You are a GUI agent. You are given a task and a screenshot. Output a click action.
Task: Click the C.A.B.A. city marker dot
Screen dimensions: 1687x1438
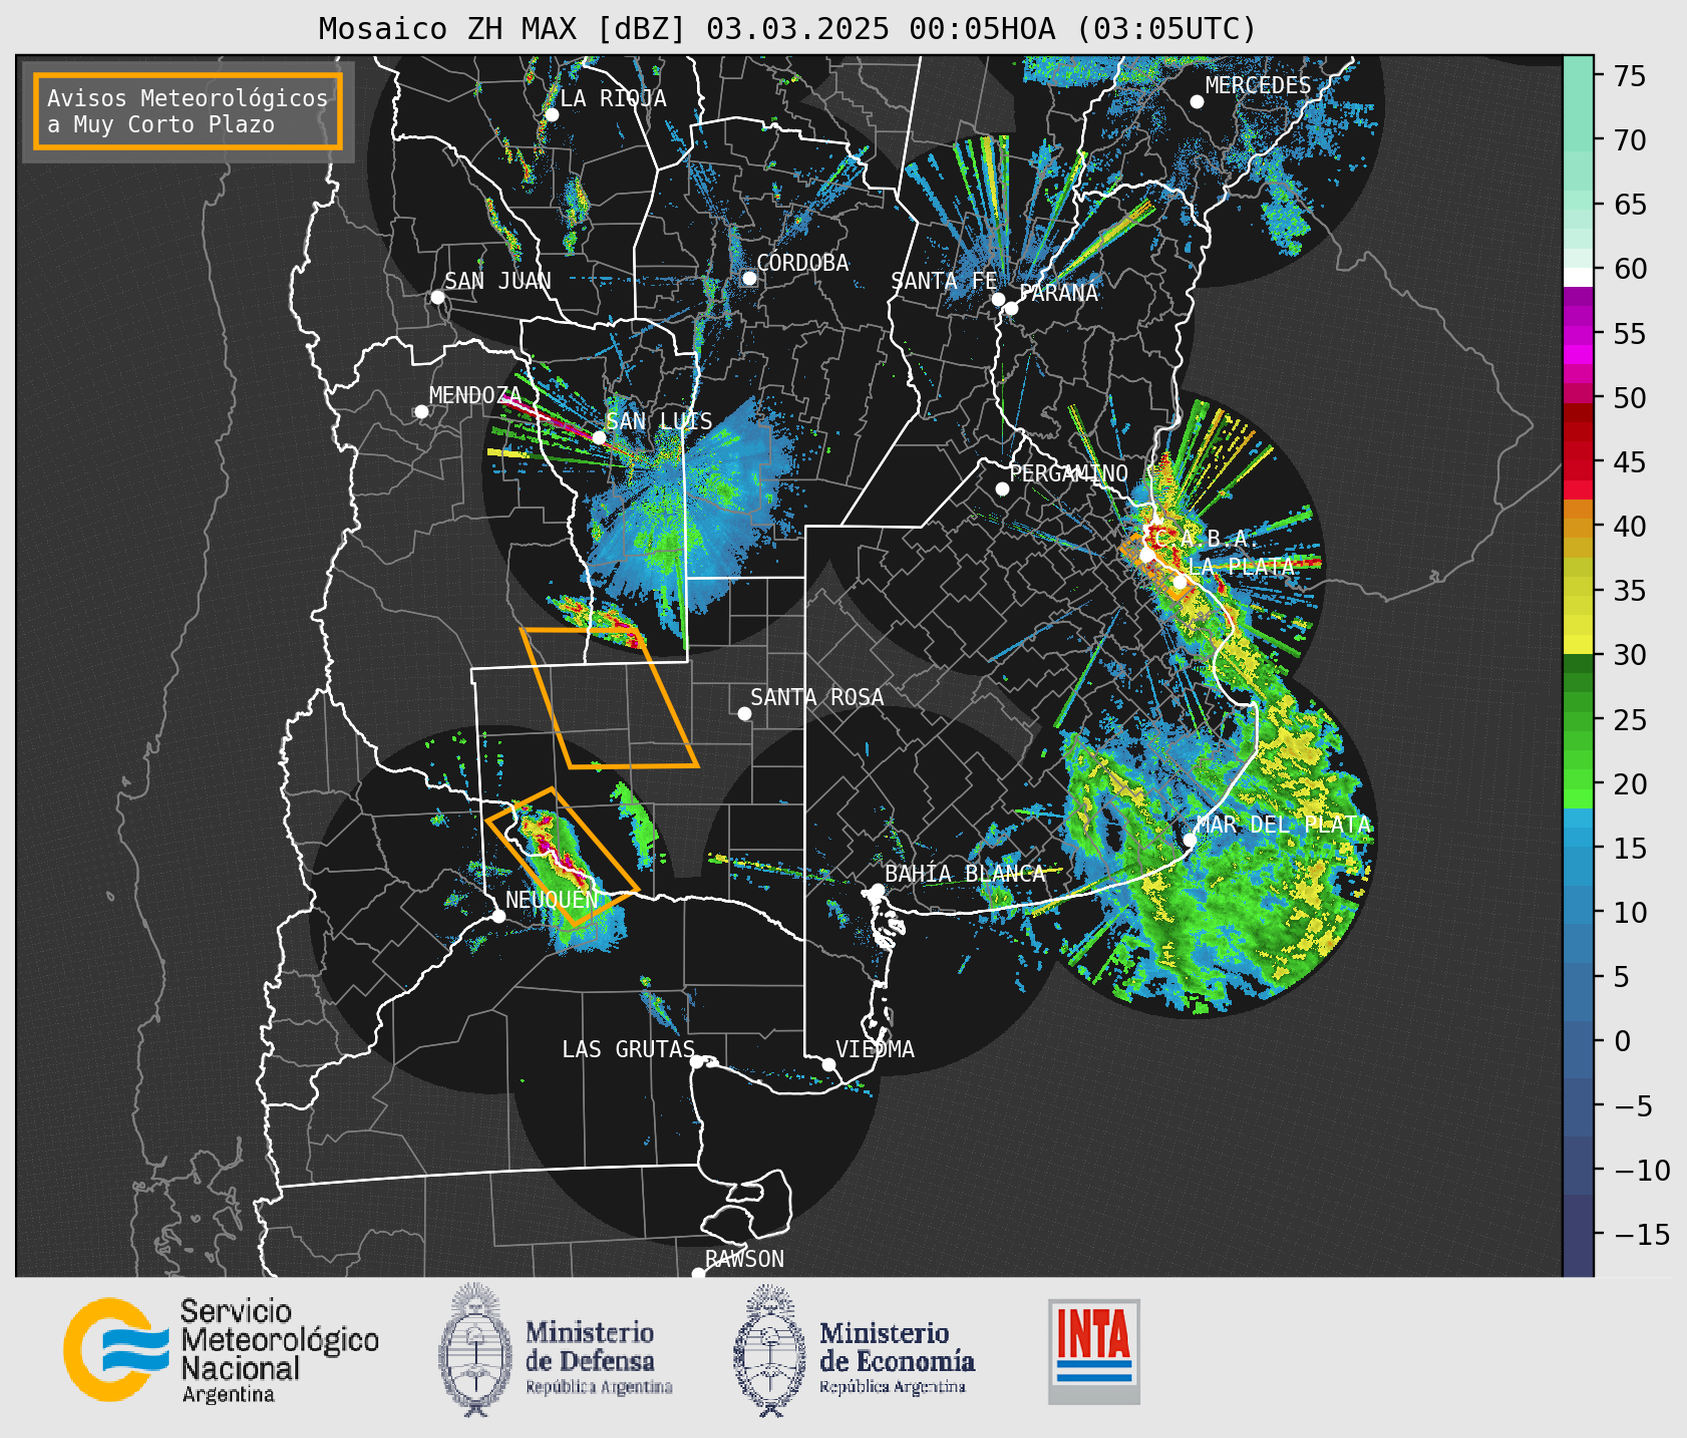coord(1147,555)
